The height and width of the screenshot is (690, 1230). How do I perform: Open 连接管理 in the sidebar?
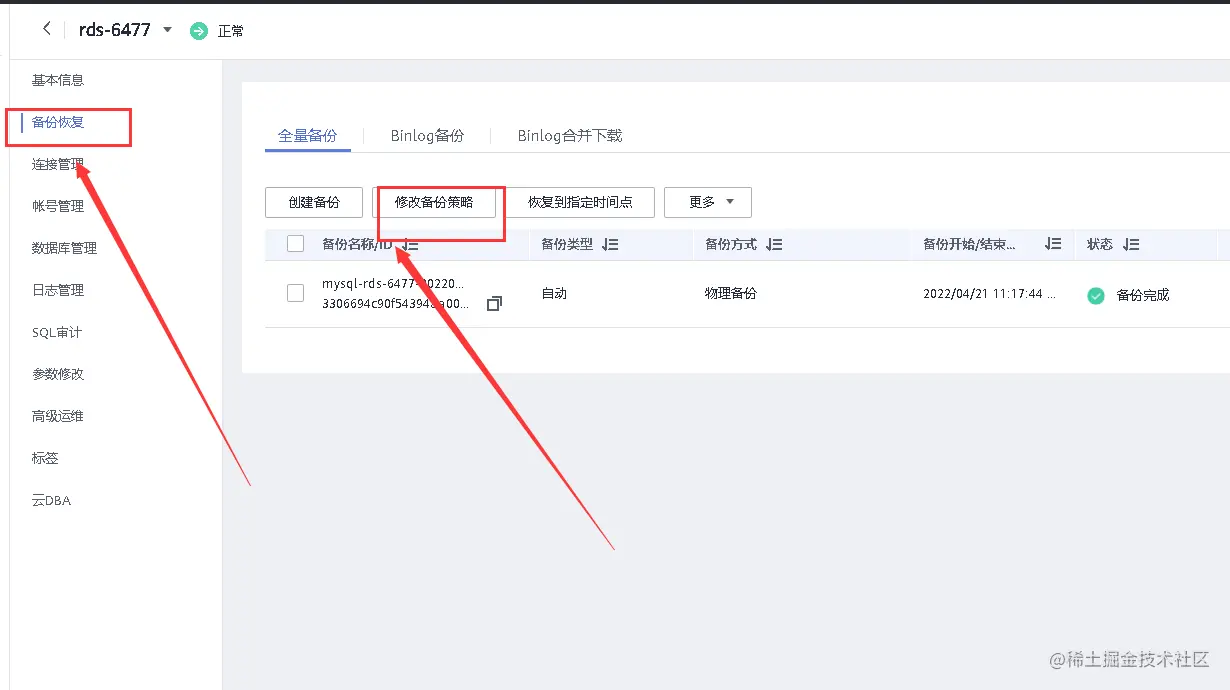pyautogui.click(x=58, y=164)
